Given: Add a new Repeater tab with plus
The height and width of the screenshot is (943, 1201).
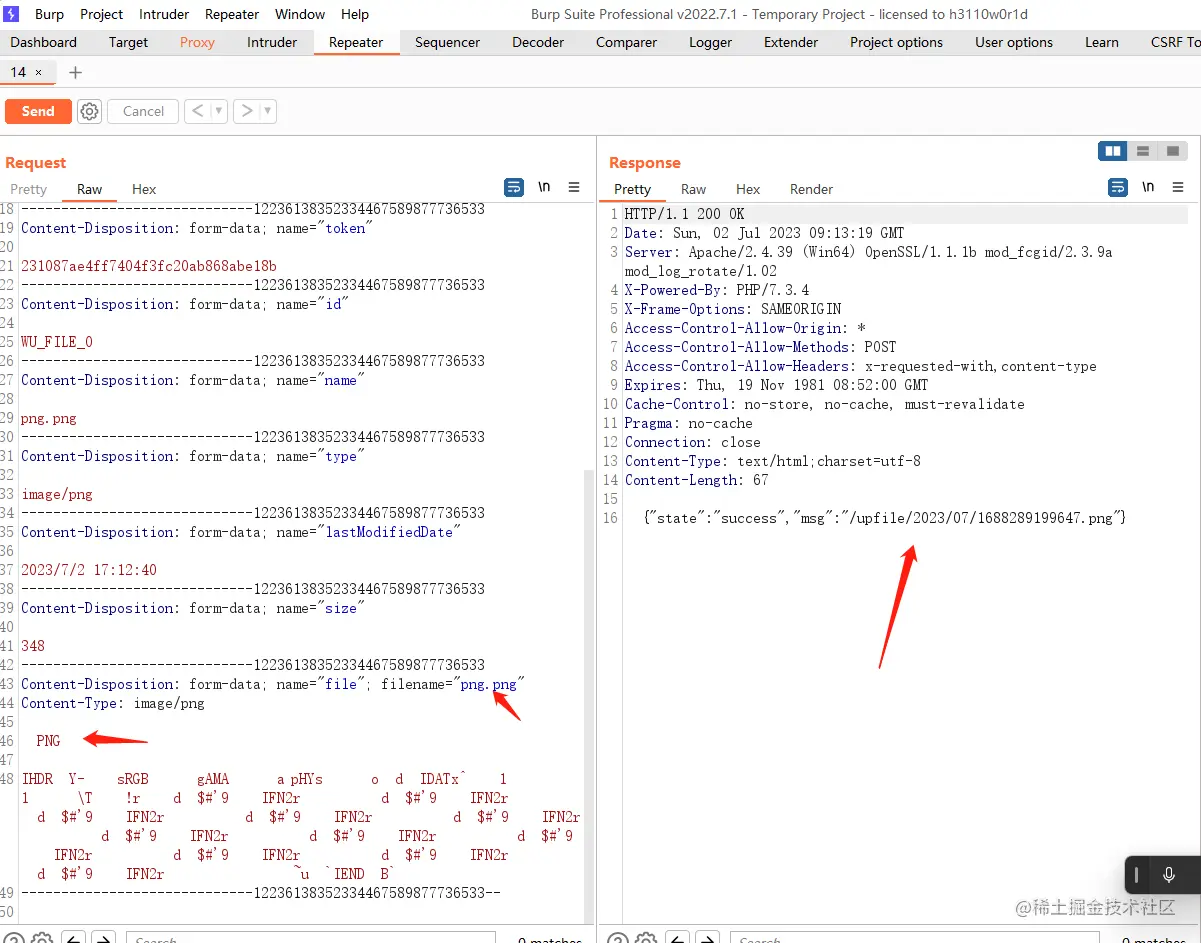Looking at the screenshot, I should point(75,72).
